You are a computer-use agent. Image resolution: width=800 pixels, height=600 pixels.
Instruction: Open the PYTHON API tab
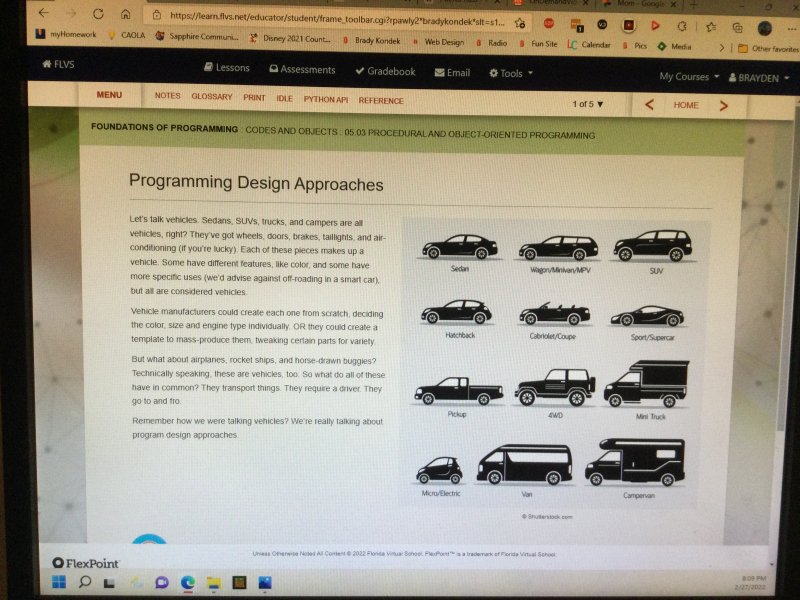pos(326,99)
